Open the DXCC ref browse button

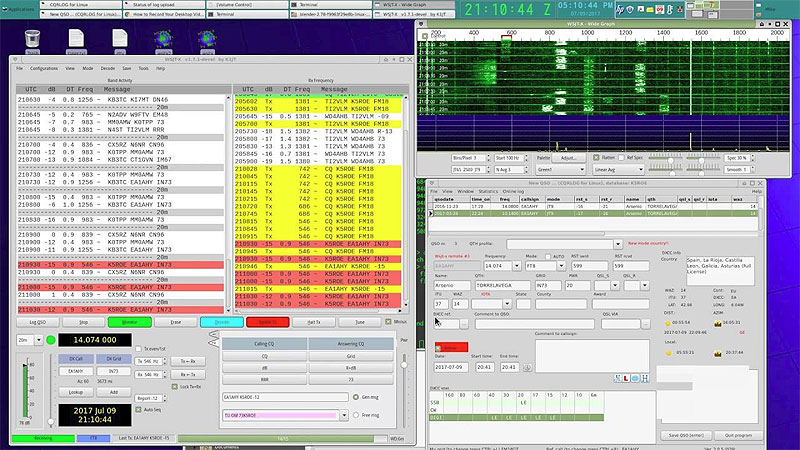click(464, 324)
